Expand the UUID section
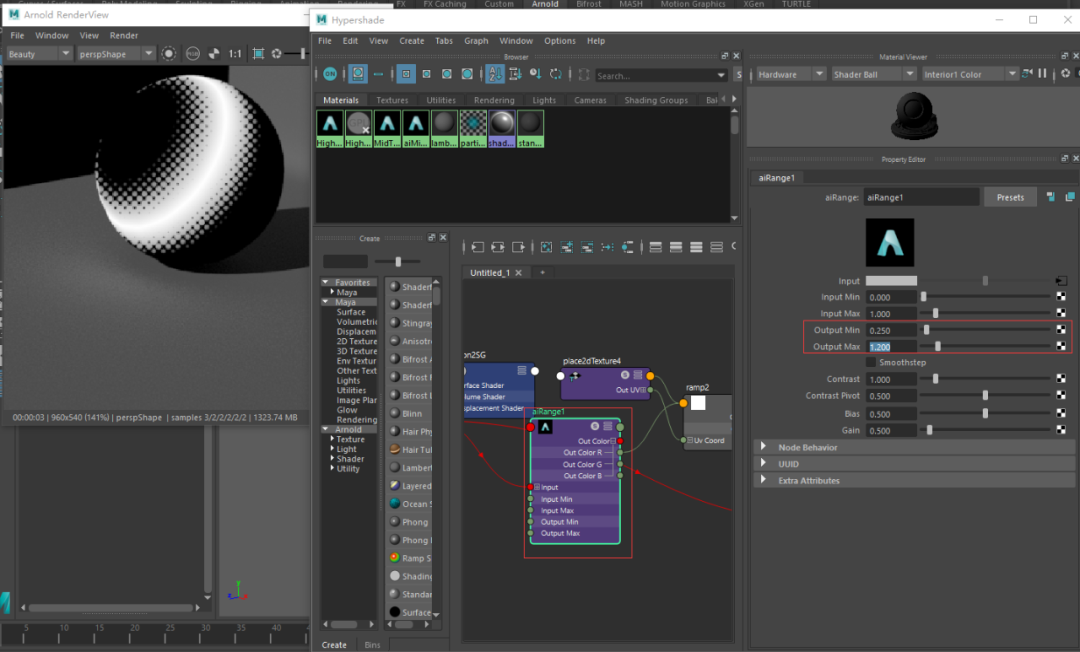The image size is (1080, 652). 763,463
